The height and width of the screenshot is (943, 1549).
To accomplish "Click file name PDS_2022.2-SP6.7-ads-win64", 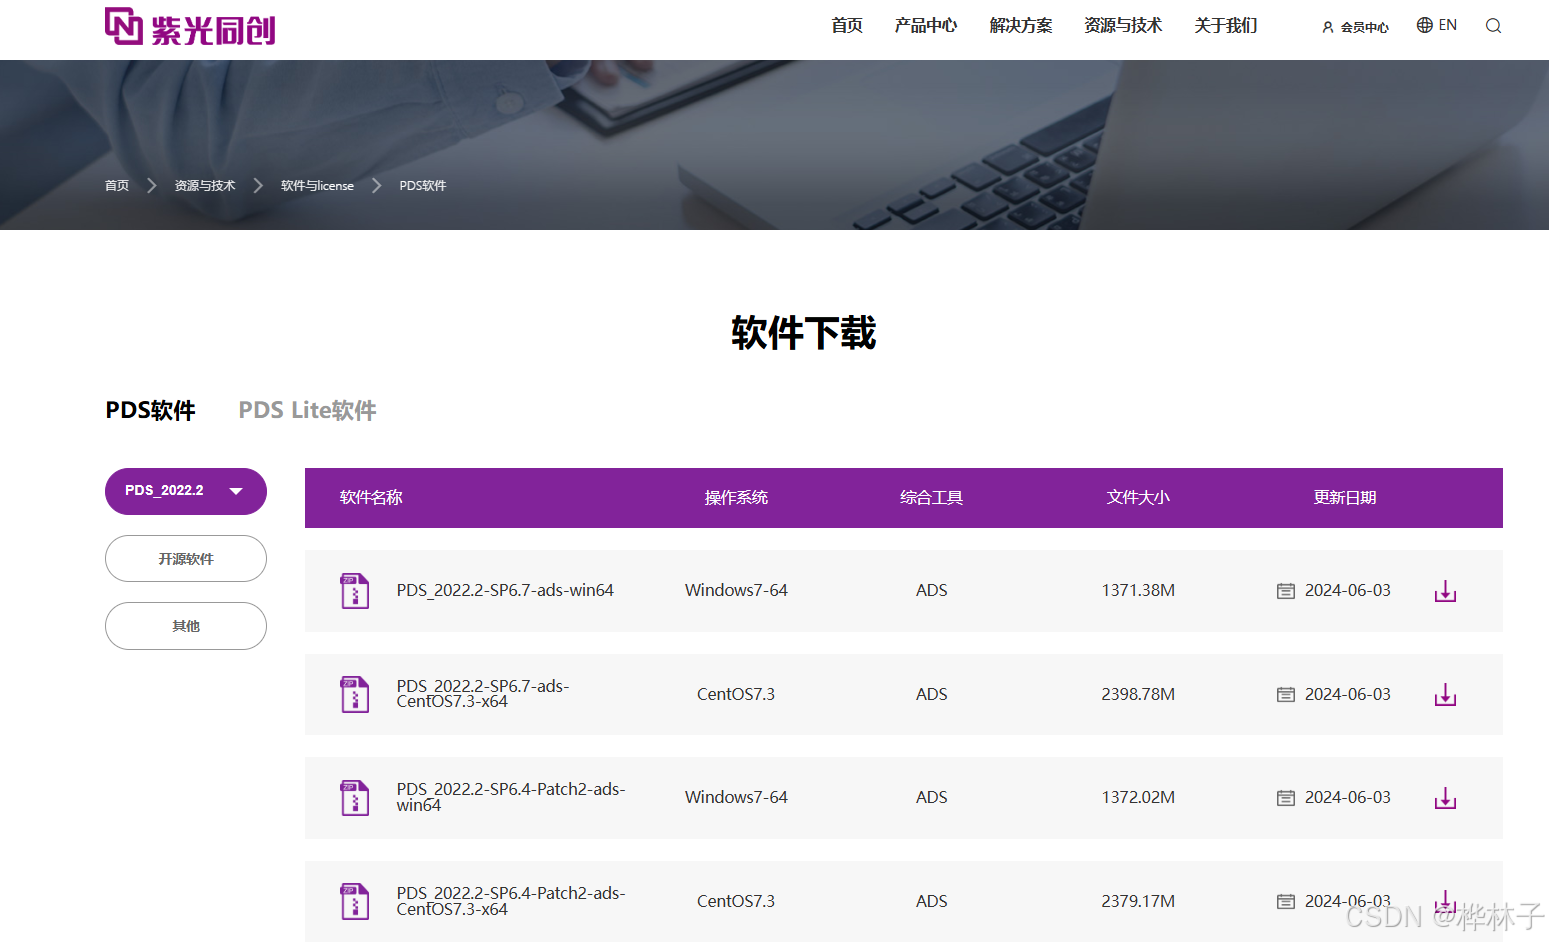I will tap(505, 591).
